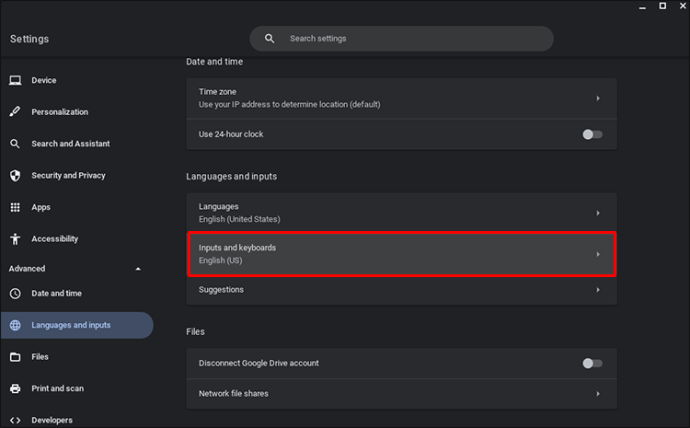This screenshot has height=428, width=690.
Task: Open the Suggestions submenu arrow
Action: [x=598, y=290]
